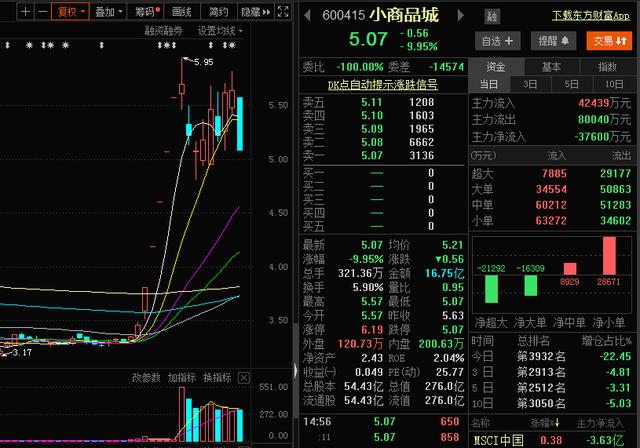Open 下载东方财富App link

590,16
